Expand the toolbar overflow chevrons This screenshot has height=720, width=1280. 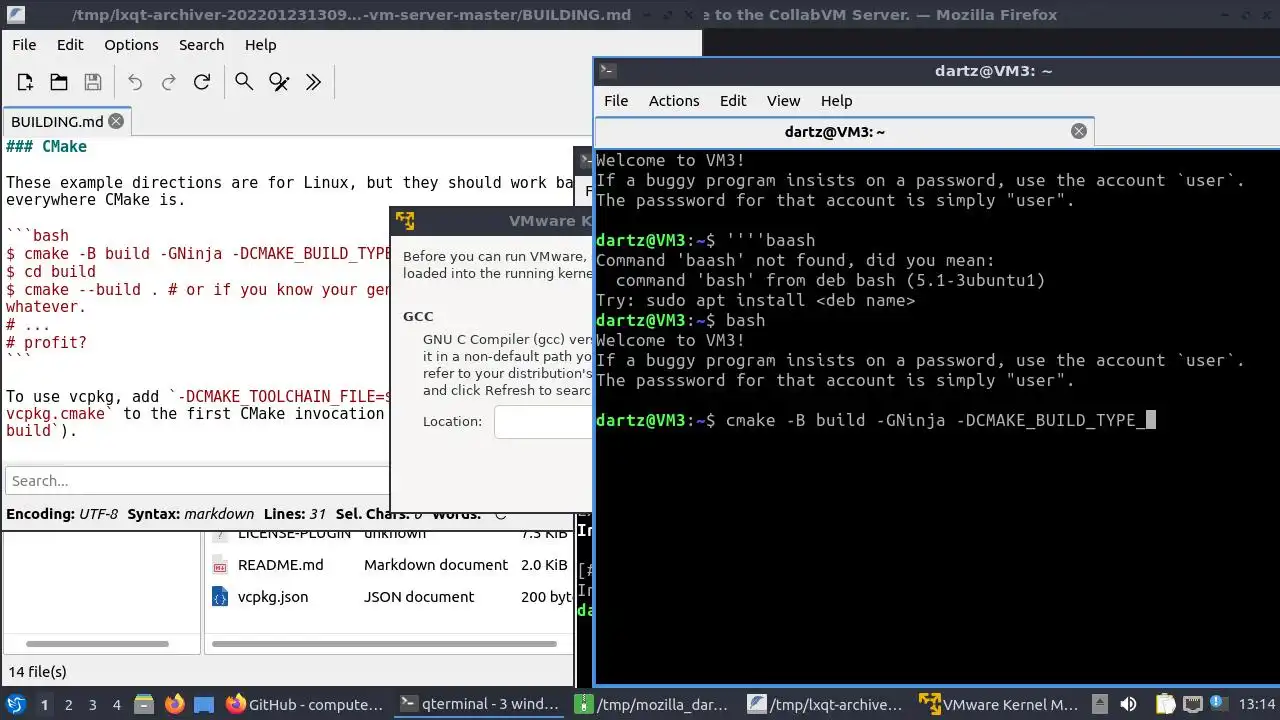[313, 82]
